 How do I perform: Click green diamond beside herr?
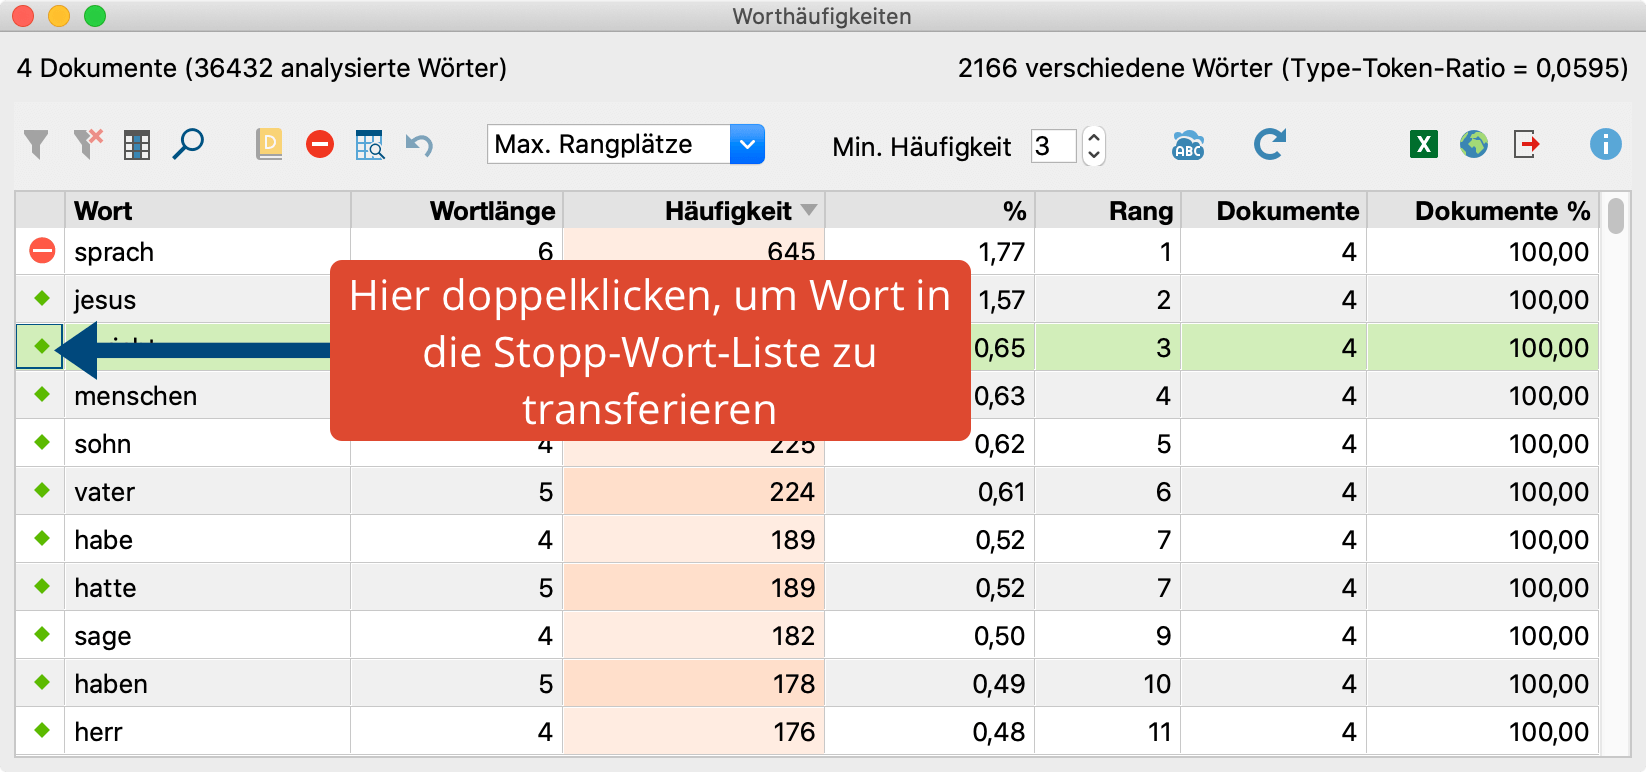42,730
